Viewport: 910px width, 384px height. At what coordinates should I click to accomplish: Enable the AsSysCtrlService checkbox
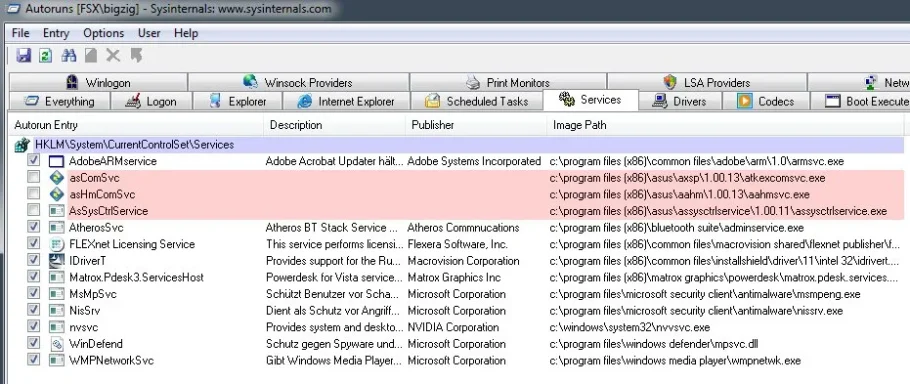(34, 210)
